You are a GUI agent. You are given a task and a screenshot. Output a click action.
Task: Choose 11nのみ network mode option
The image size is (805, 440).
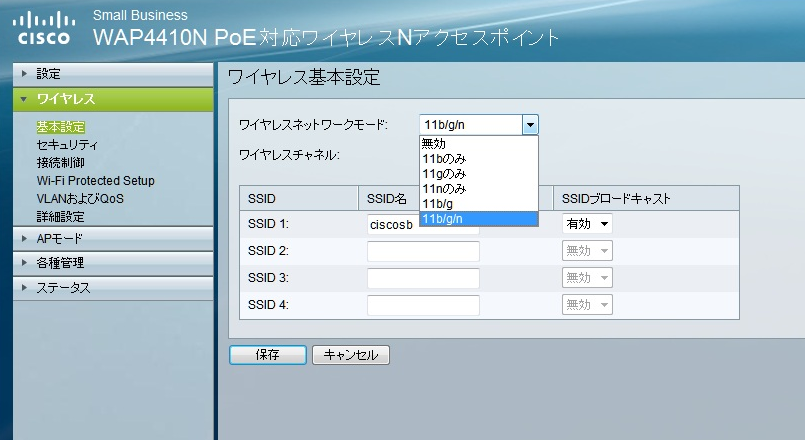[x=478, y=188]
